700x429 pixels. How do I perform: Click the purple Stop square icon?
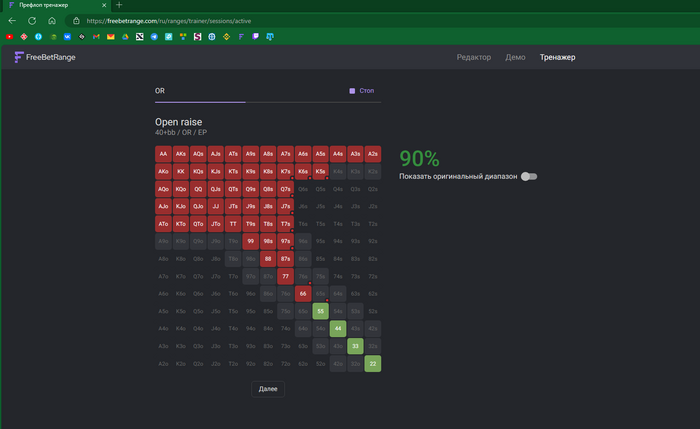tap(352, 91)
